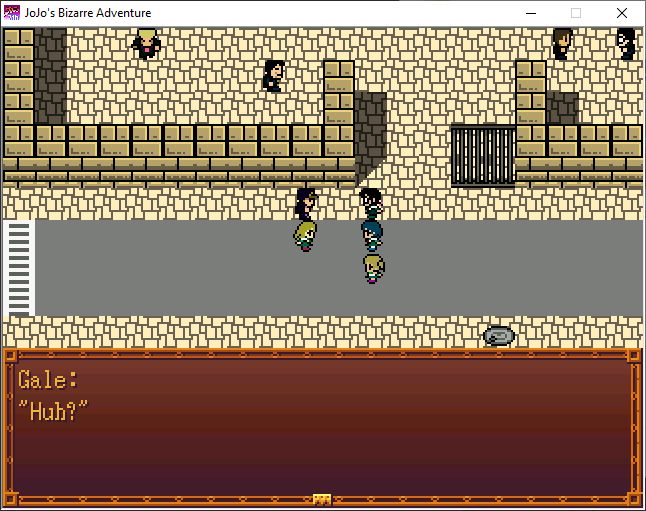Click the iron barred gate
This screenshot has height=511, width=646.
[x=483, y=156]
